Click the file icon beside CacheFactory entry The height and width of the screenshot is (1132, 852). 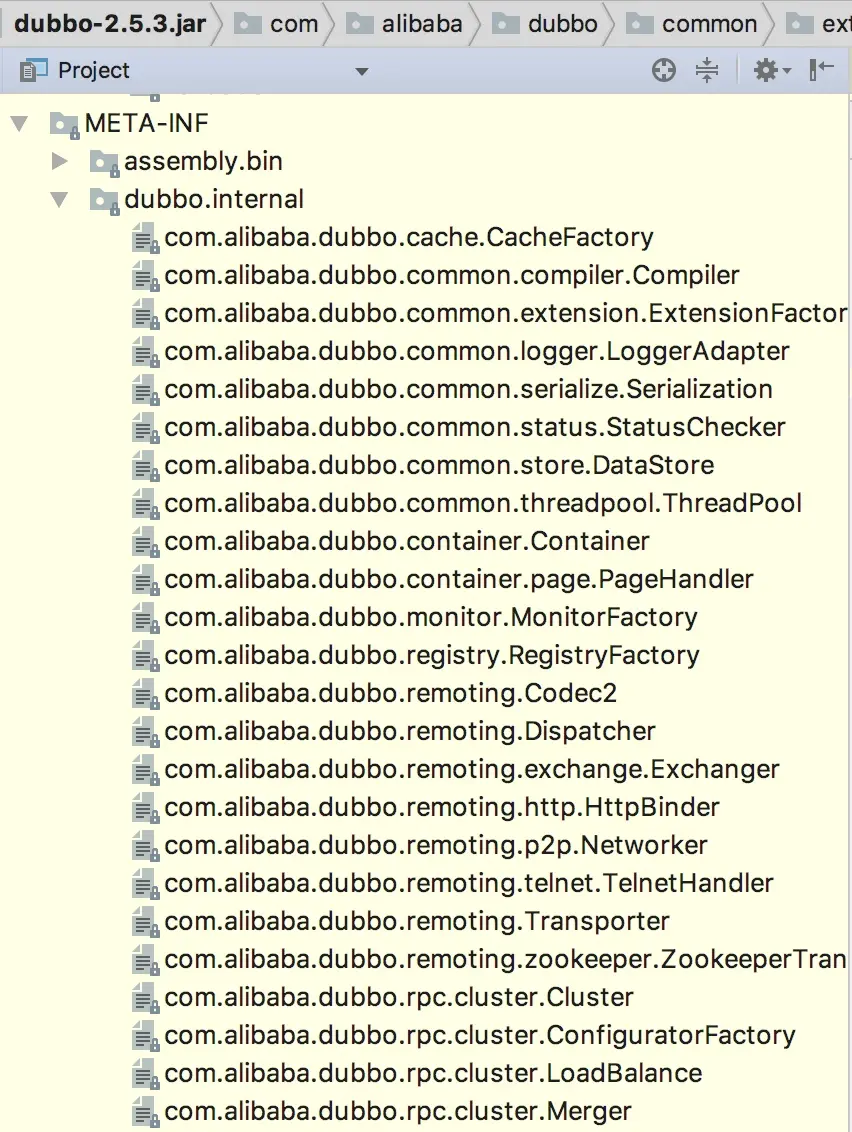pyautogui.click(x=146, y=237)
